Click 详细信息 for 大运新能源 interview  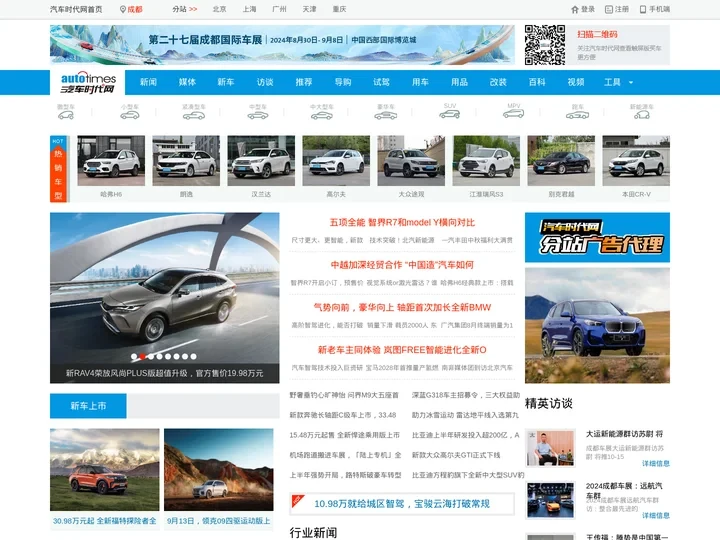coord(656,464)
